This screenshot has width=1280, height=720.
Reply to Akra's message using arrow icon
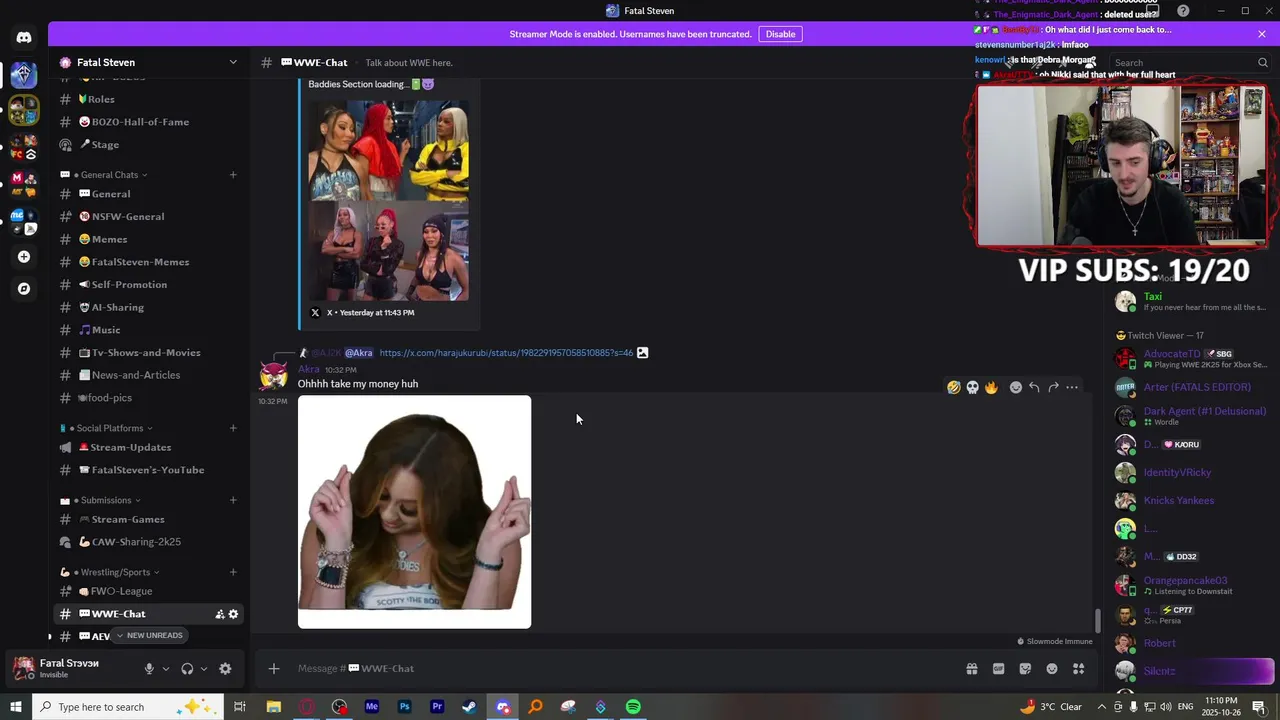tap(1034, 387)
